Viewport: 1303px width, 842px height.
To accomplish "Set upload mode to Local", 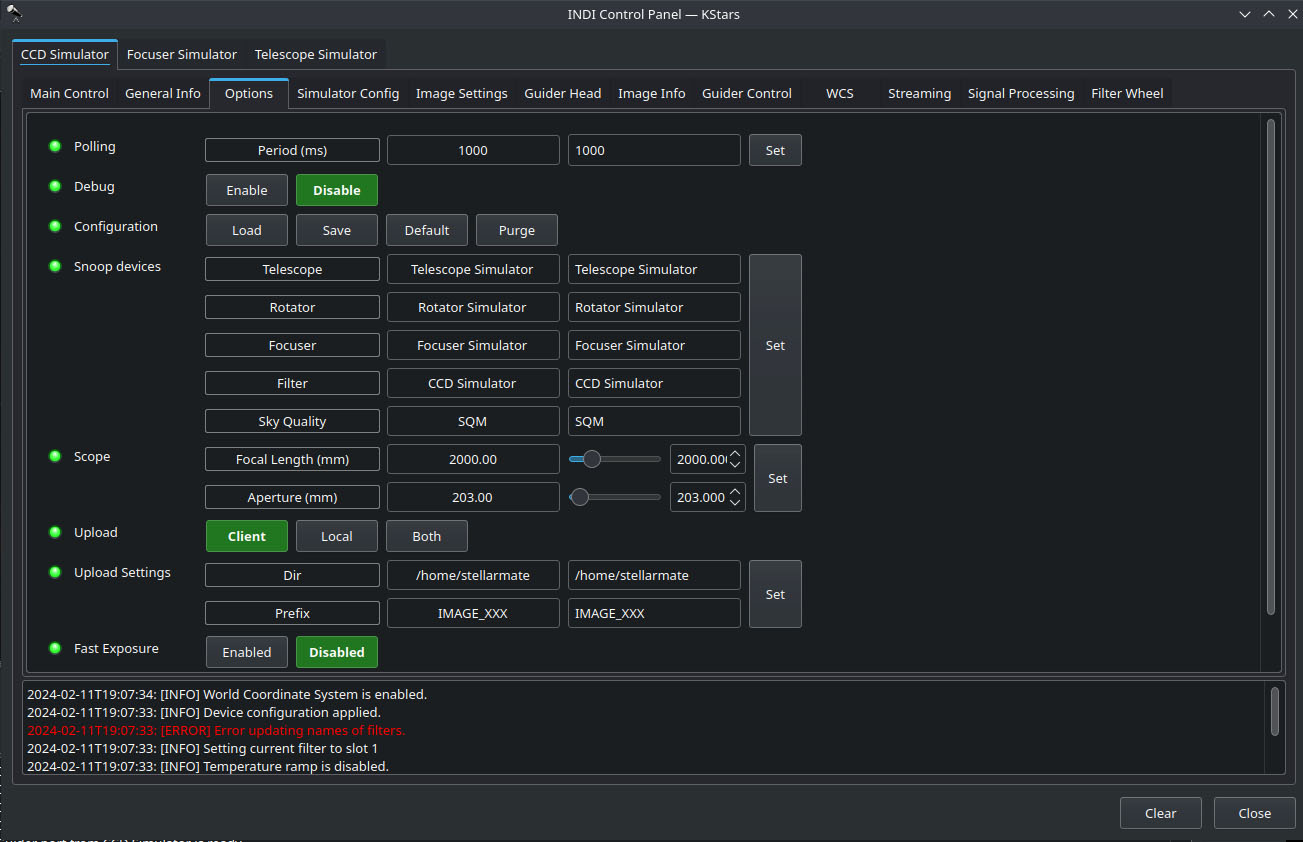I will 337,536.
